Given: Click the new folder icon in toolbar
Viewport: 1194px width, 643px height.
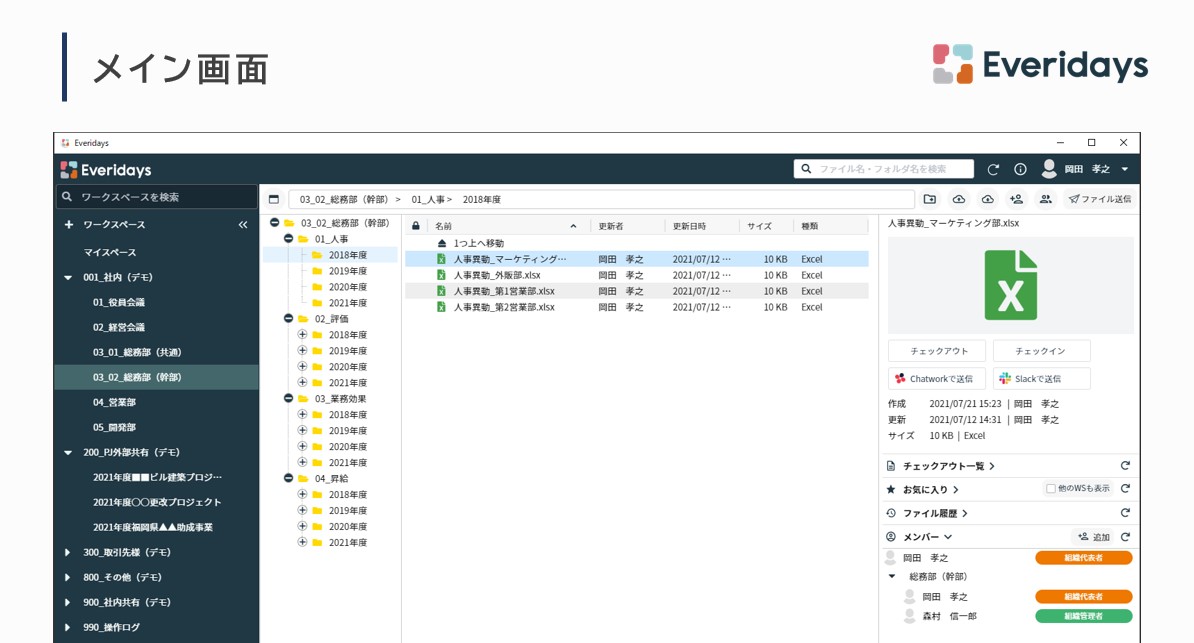Looking at the screenshot, I should 930,199.
